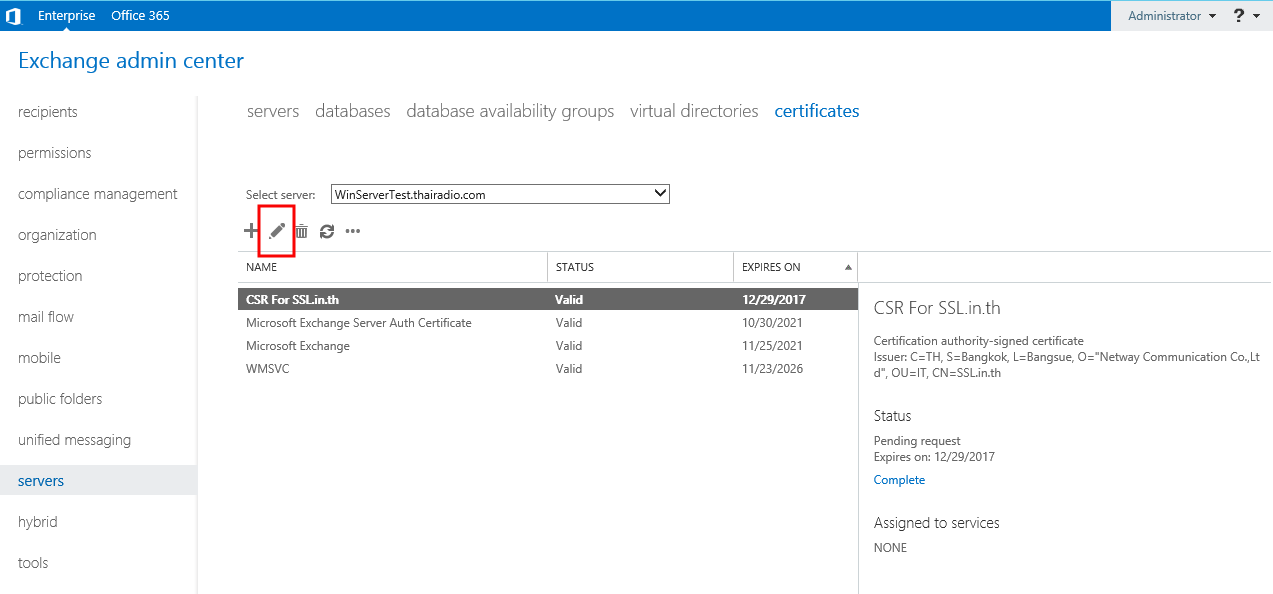The image size is (1273, 594).
Task: Refresh the certificate list
Action: (327, 231)
